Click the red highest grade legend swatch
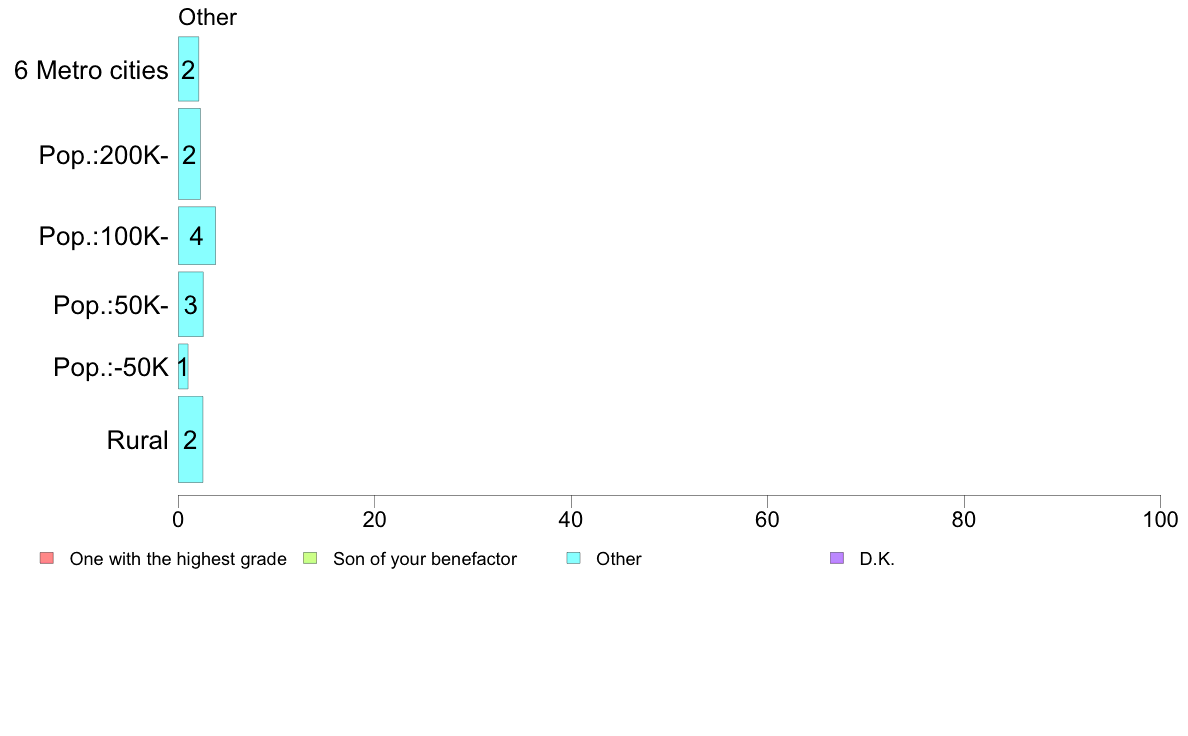The width and height of the screenshot is (1188, 736). click(x=47, y=559)
